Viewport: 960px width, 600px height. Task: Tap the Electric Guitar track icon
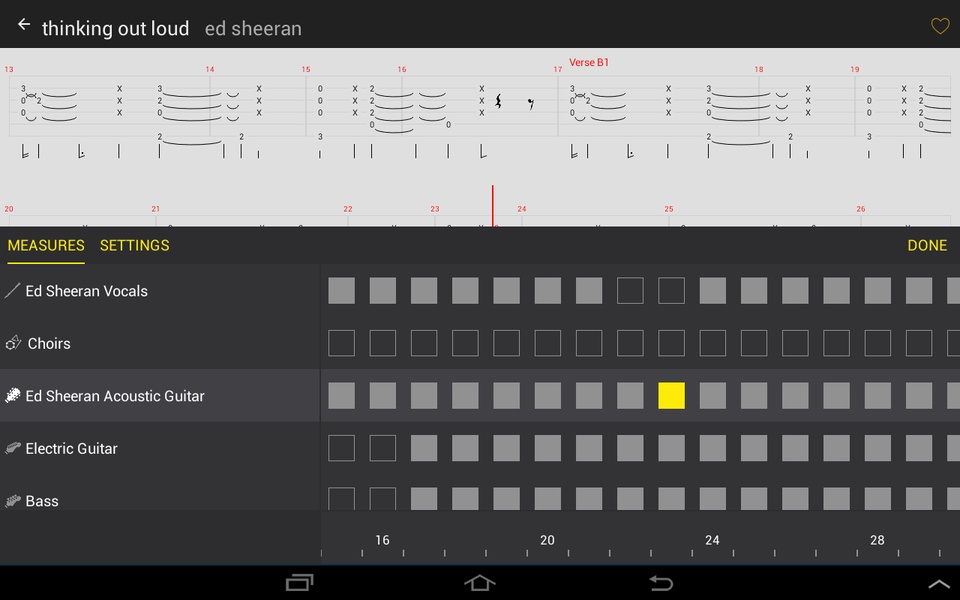(x=12, y=448)
